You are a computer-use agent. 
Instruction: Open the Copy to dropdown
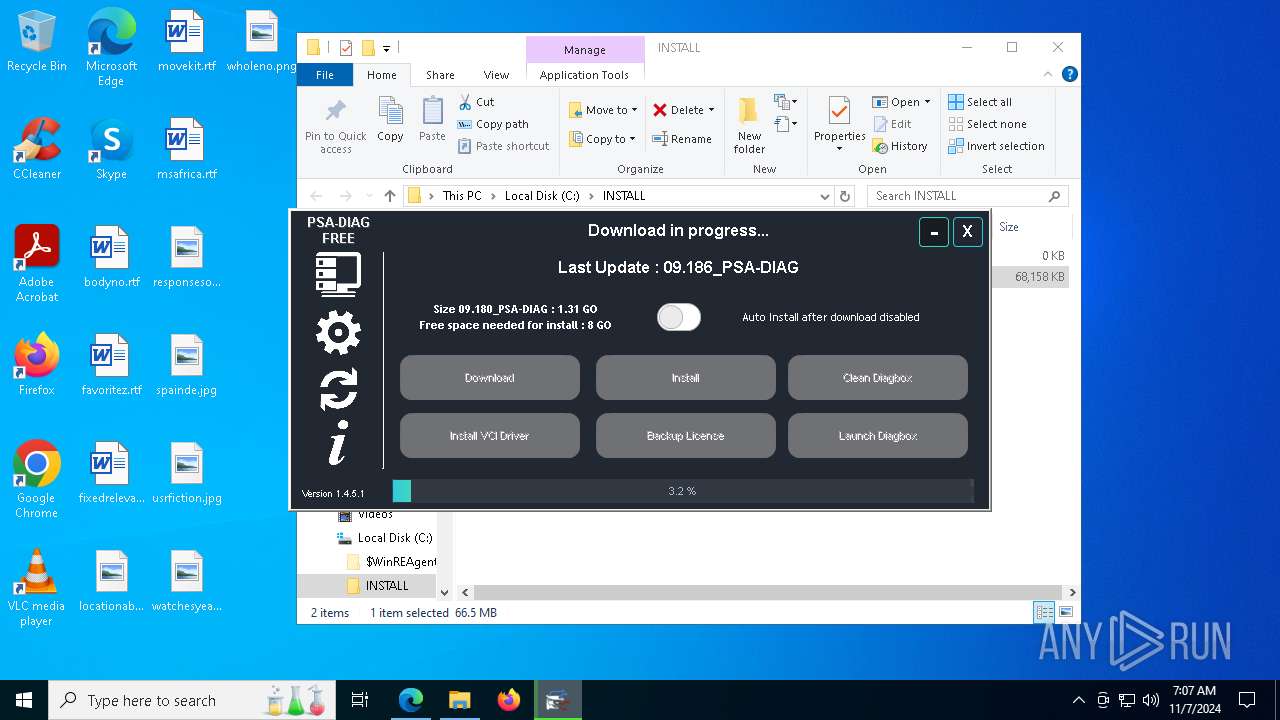(602, 139)
